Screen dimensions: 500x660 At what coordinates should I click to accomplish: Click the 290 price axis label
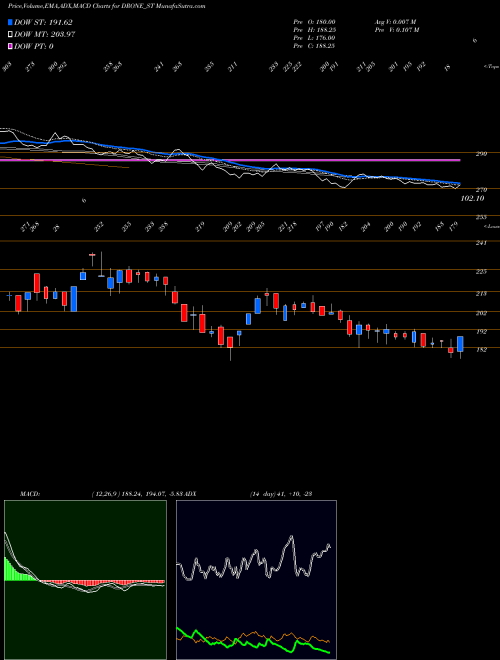[x=481, y=154]
